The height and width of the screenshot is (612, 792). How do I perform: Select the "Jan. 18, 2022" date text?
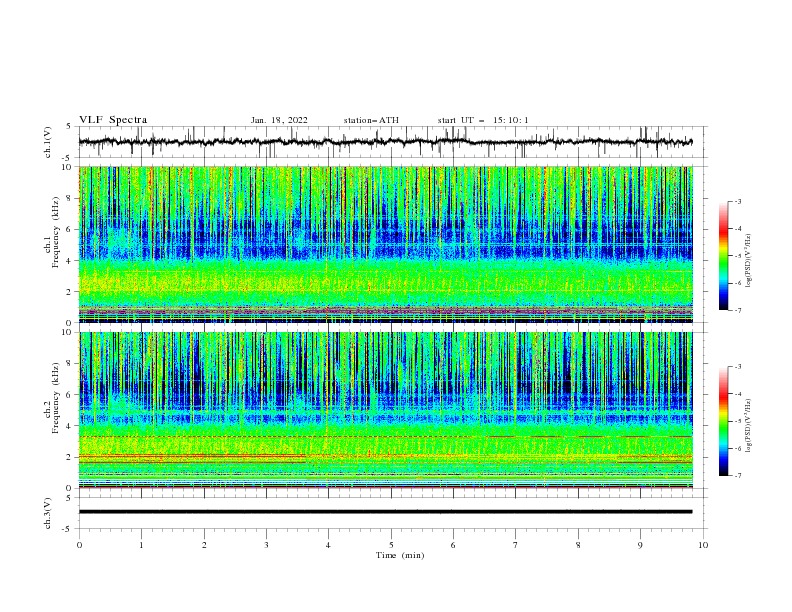tap(279, 120)
